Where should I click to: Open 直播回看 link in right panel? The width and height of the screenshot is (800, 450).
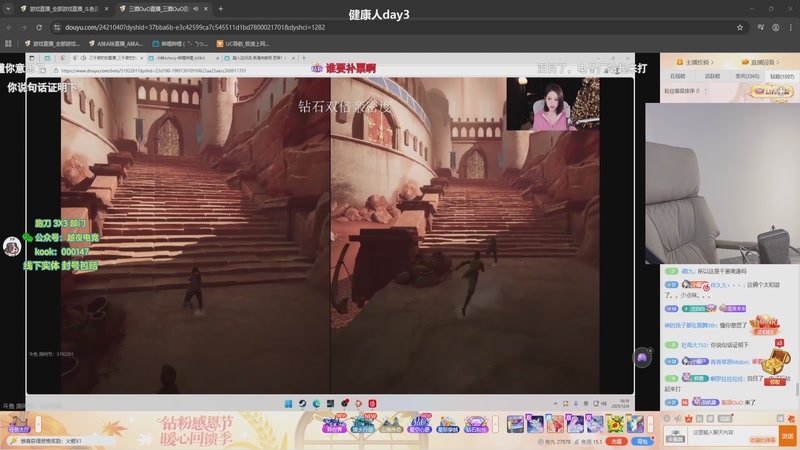click(760, 62)
